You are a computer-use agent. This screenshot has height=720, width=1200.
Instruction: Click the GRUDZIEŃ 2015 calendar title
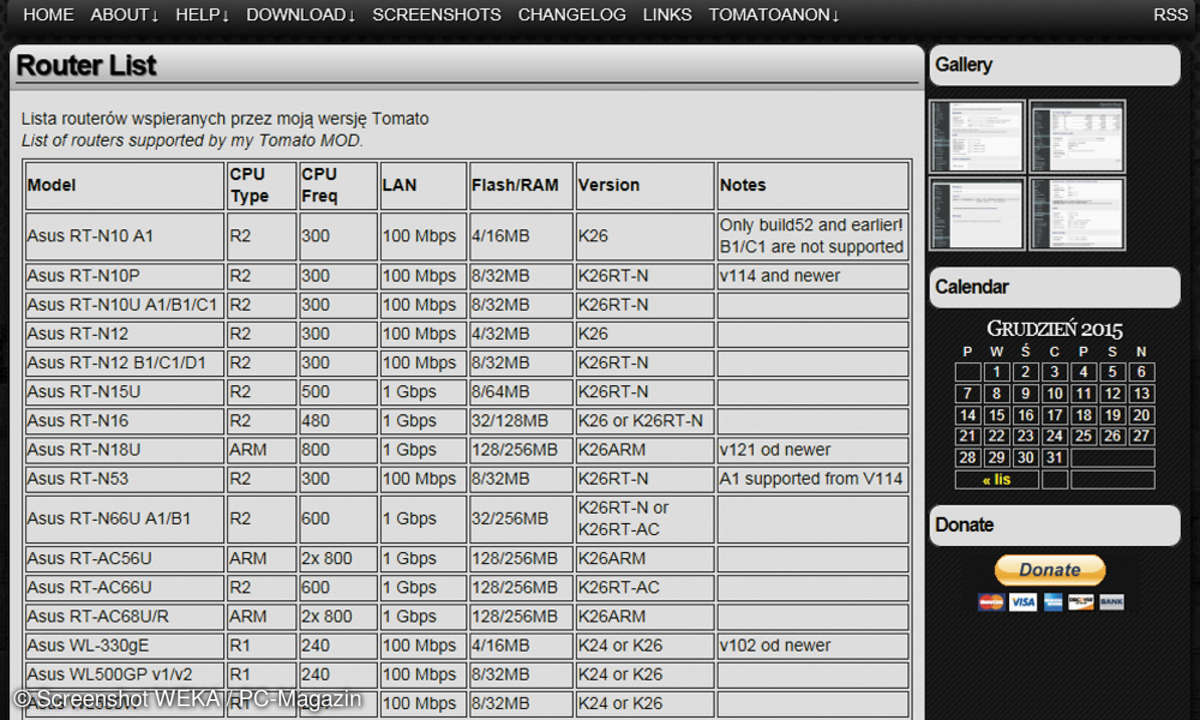(x=1055, y=329)
